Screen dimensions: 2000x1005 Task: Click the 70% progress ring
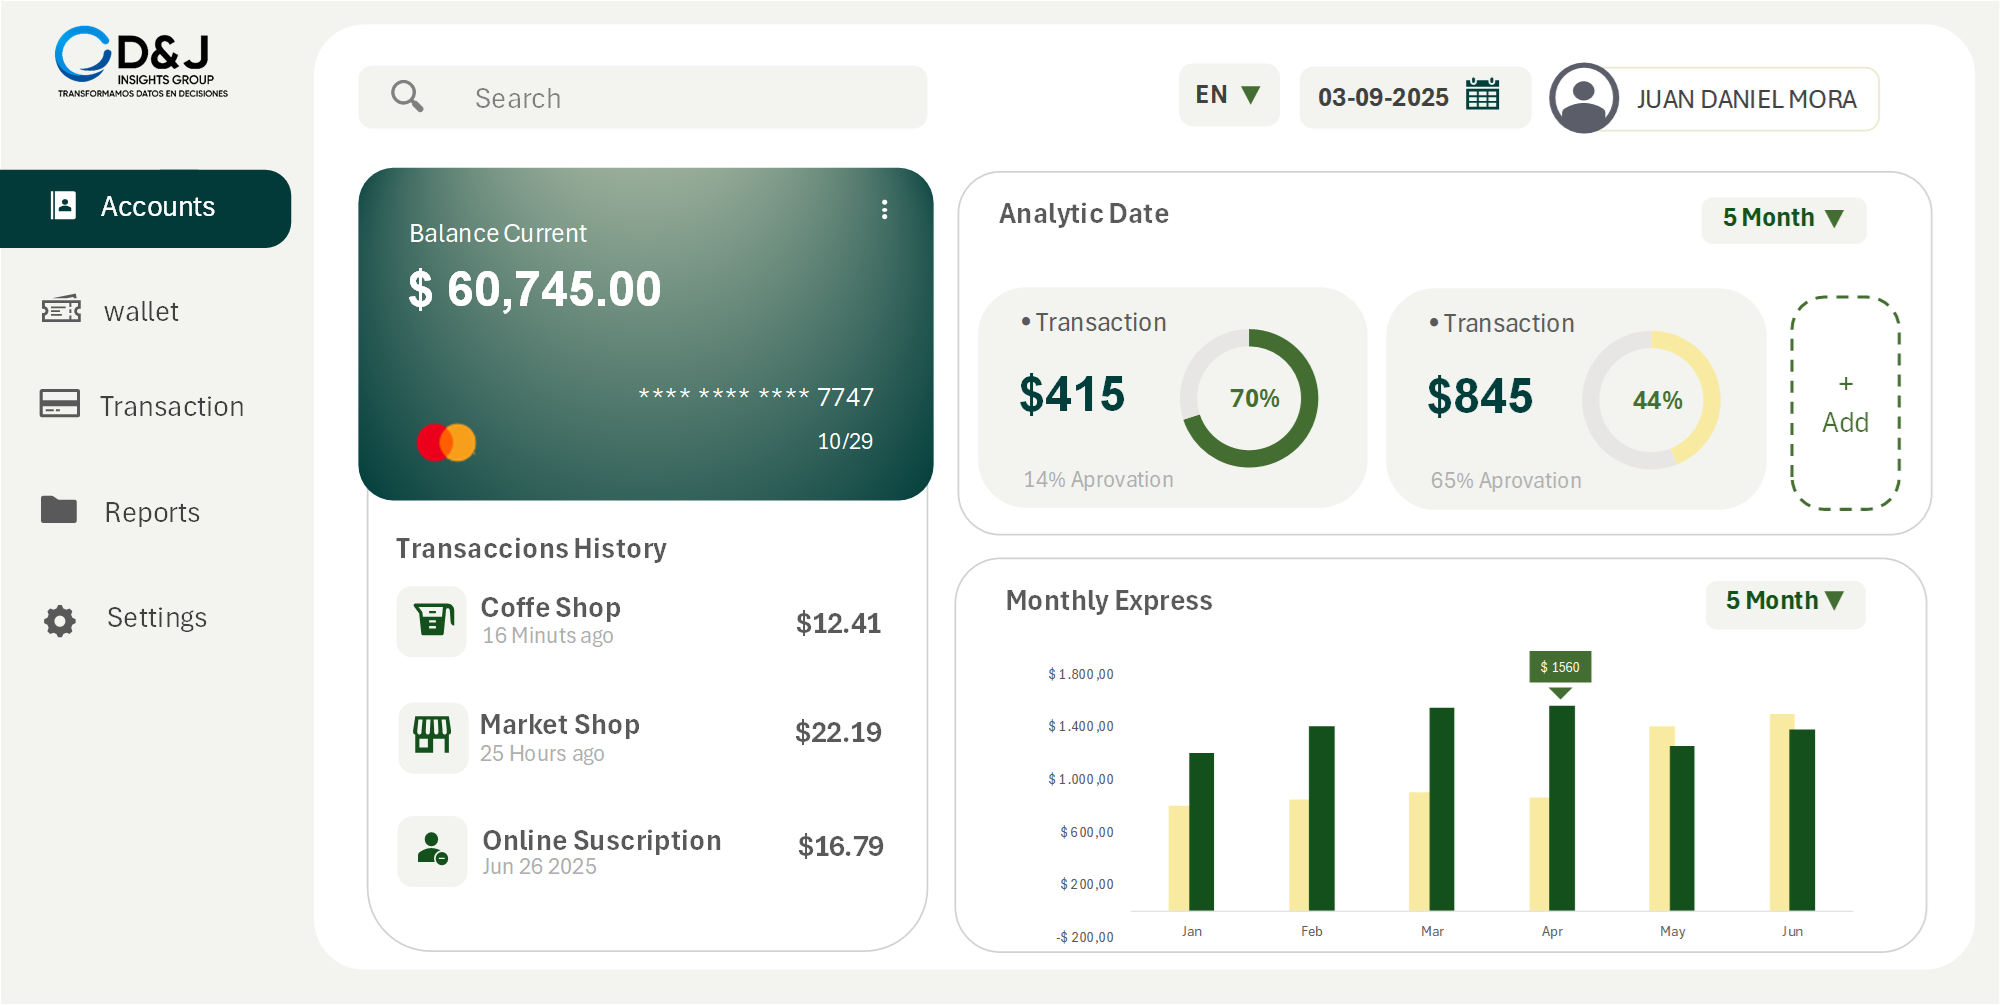(x=1249, y=398)
